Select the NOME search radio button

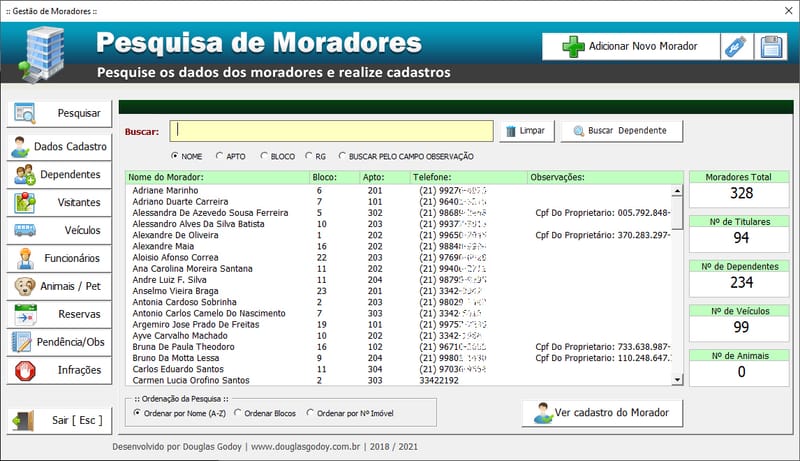[x=175, y=156]
